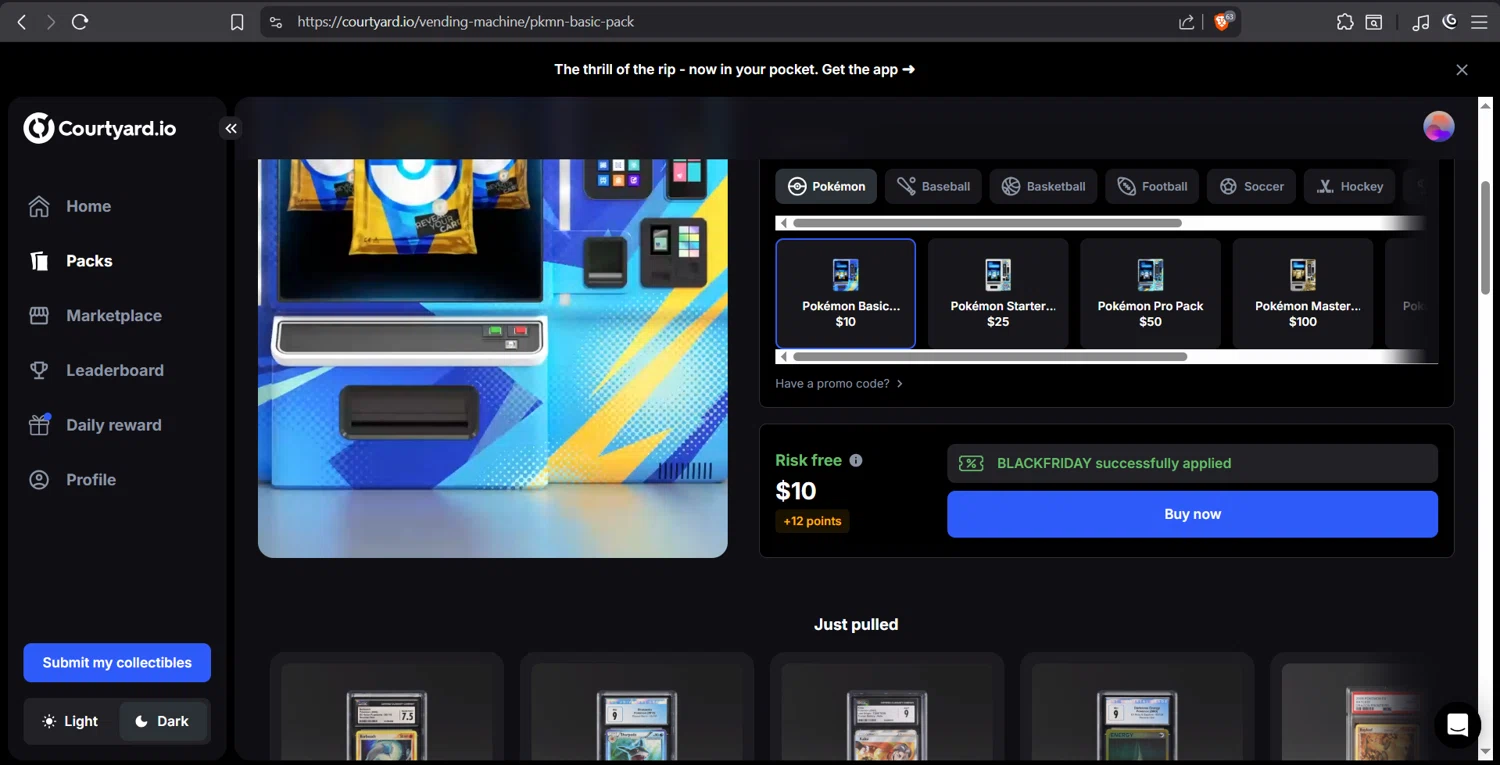Image resolution: width=1500 pixels, height=765 pixels.
Task: Choose Pokémon Pro Pack $50
Action: tap(1150, 293)
